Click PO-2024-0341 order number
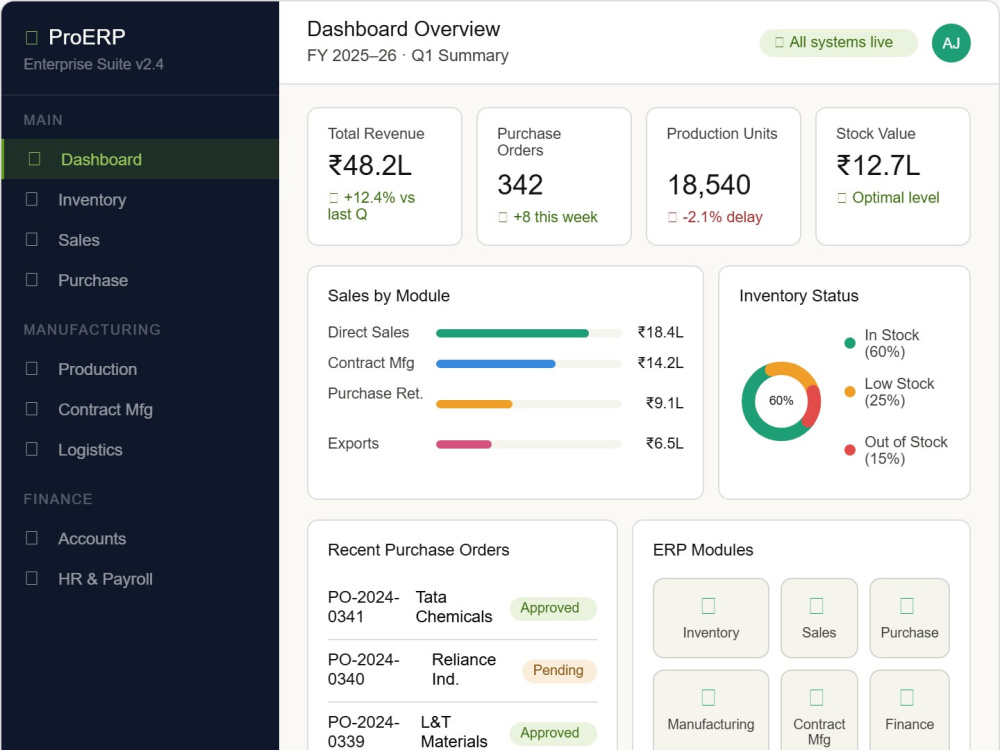Screen dimensions: 1000x750 pyautogui.click(x=364, y=607)
